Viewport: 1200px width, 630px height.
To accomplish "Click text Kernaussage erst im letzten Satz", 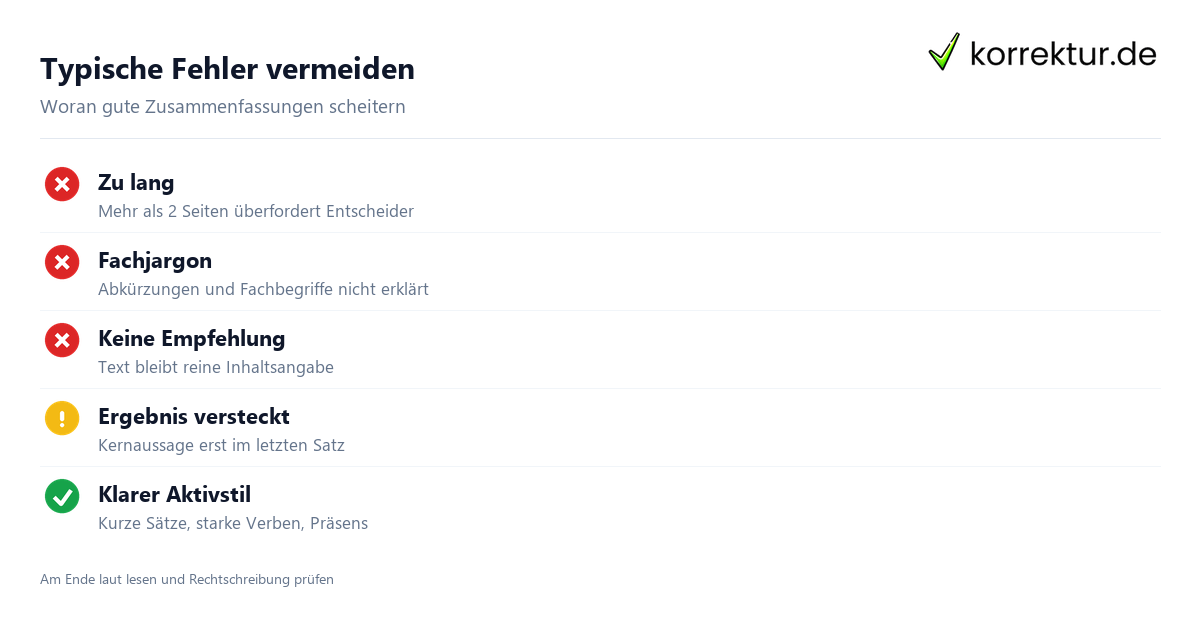I will tap(221, 446).
